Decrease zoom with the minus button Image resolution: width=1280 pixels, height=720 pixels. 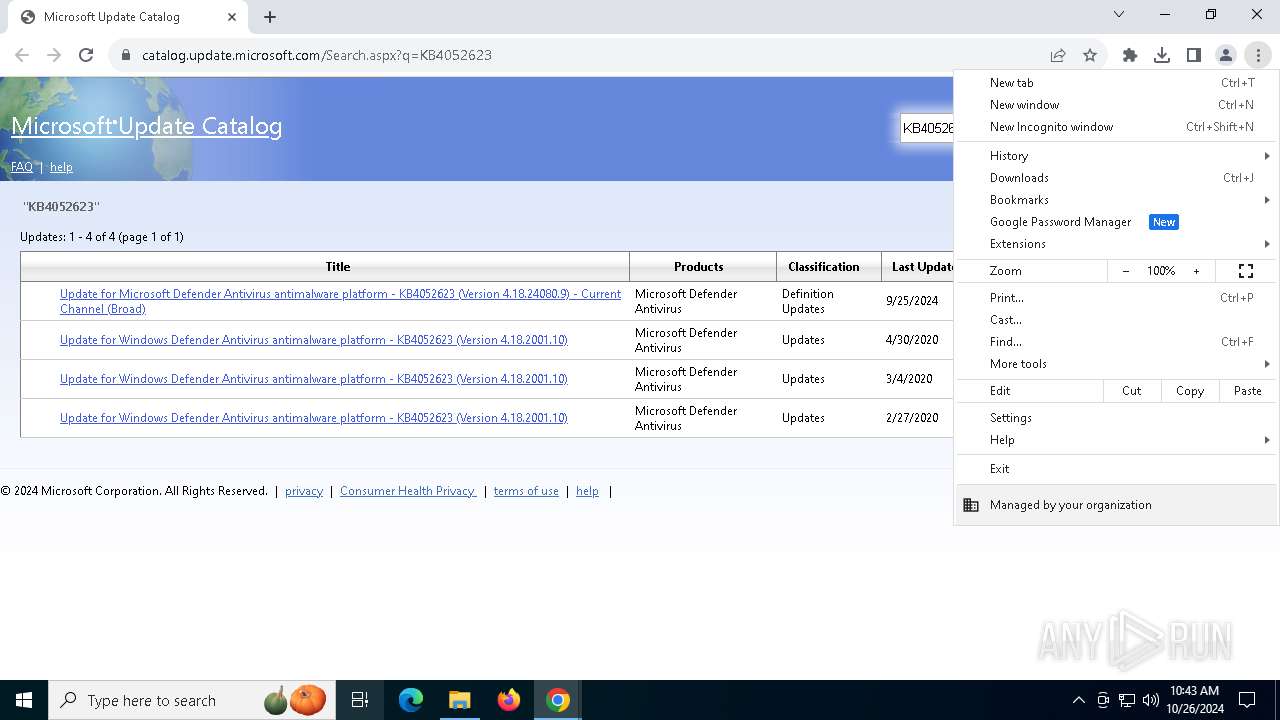click(x=1126, y=271)
